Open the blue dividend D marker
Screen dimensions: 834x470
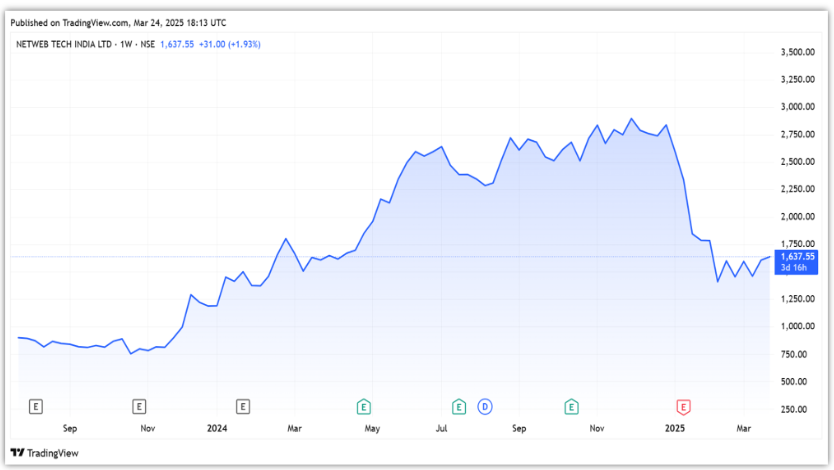485,406
